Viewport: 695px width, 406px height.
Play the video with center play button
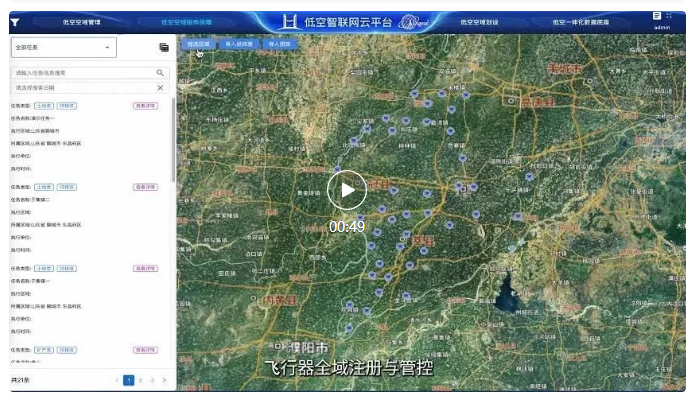click(347, 190)
